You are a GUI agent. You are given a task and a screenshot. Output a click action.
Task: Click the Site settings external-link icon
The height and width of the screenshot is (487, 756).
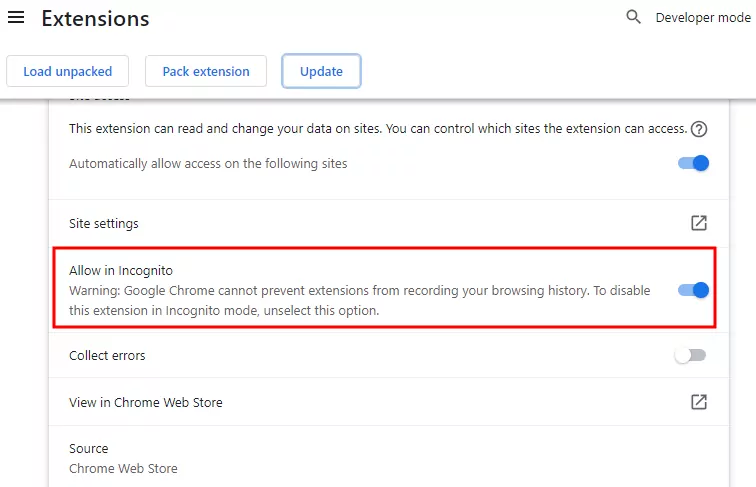699,223
